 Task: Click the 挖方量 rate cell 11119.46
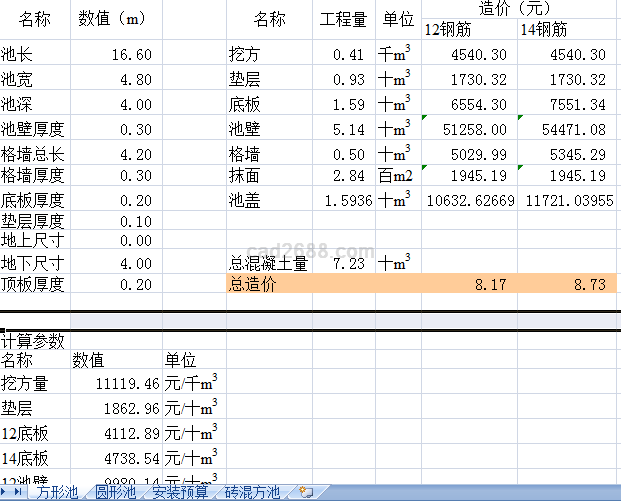115,383
